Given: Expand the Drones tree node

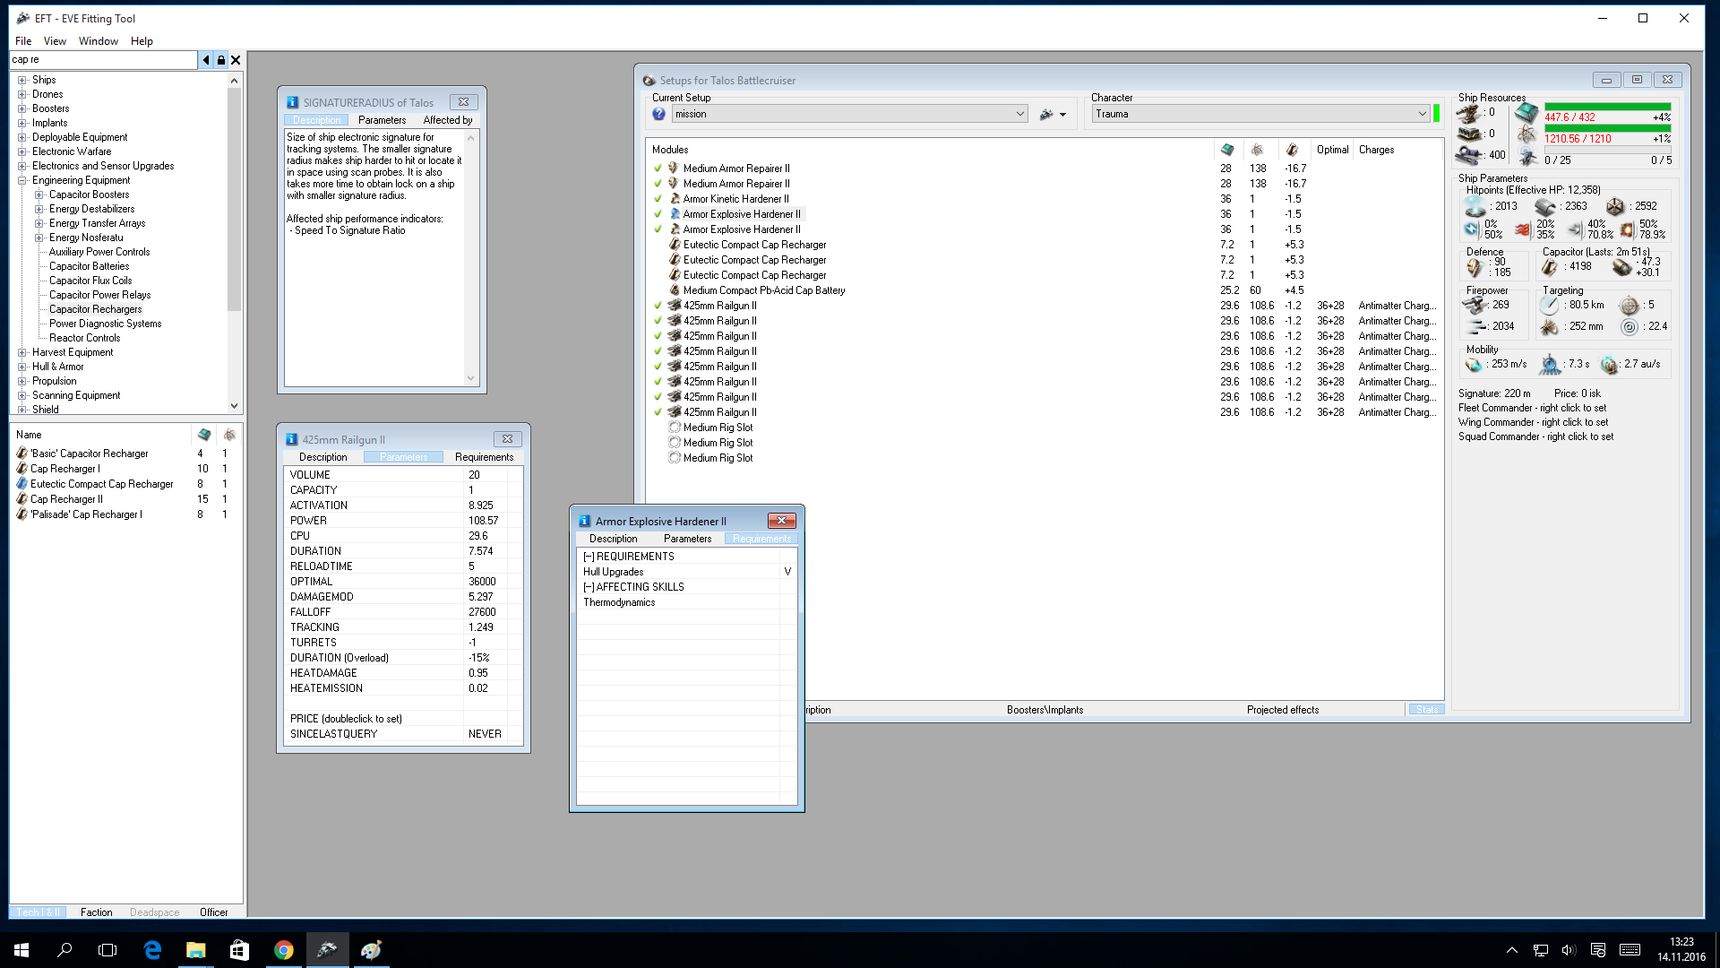Looking at the screenshot, I should point(22,94).
